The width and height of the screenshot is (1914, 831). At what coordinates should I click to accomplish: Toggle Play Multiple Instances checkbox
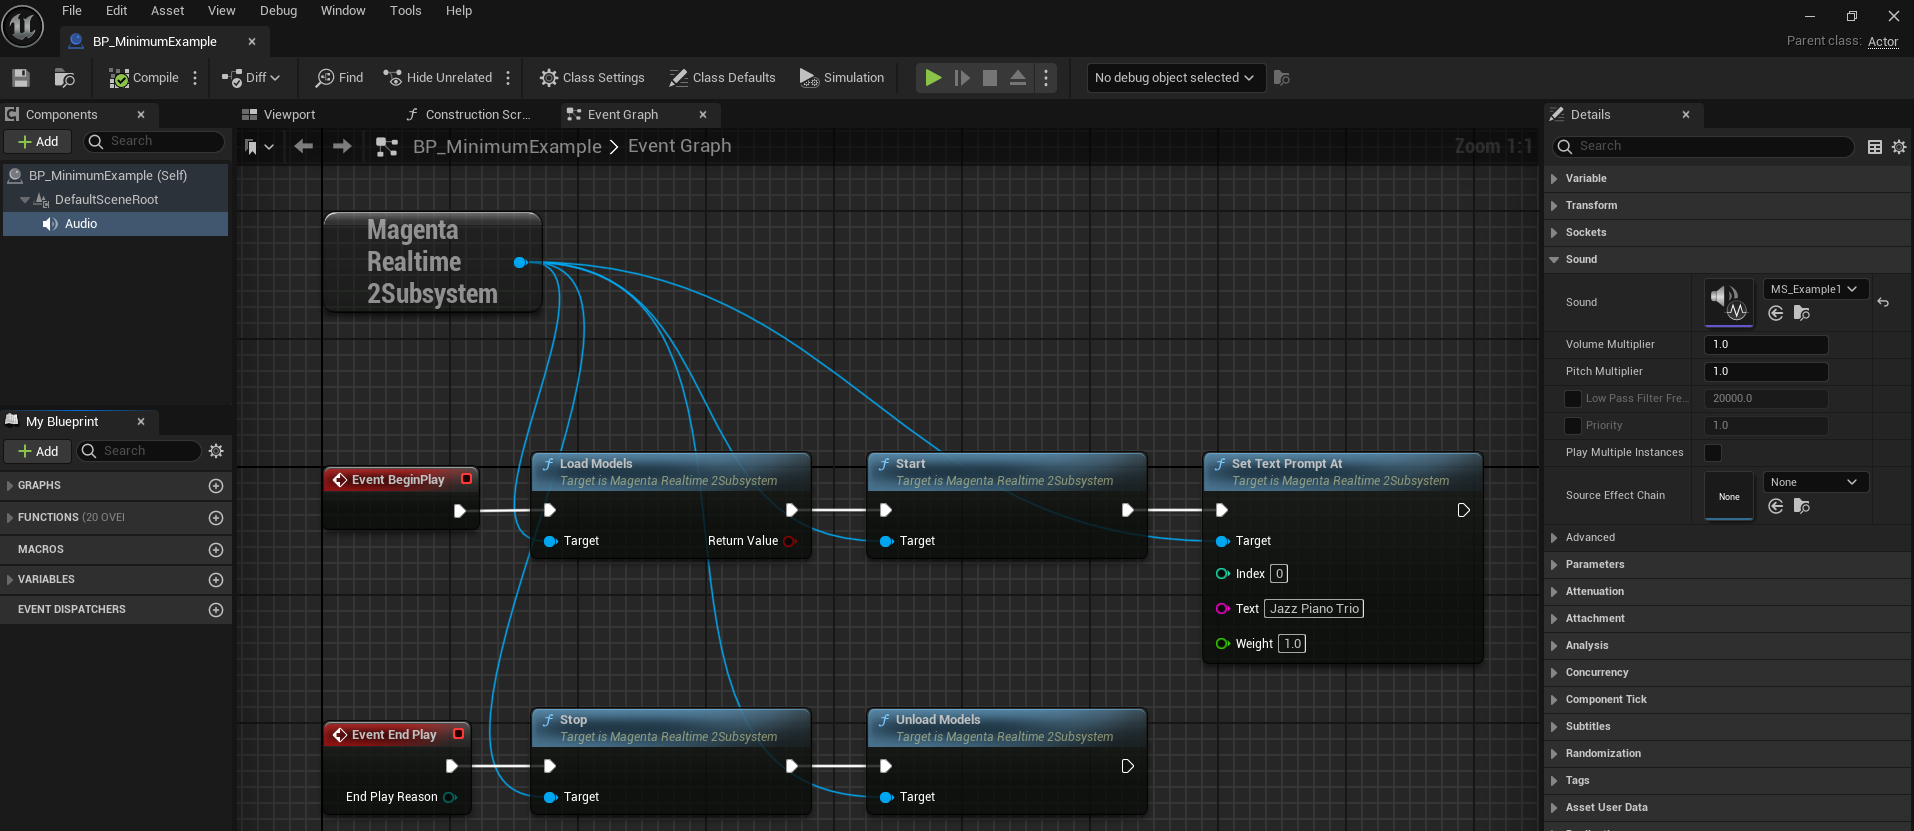(1713, 453)
